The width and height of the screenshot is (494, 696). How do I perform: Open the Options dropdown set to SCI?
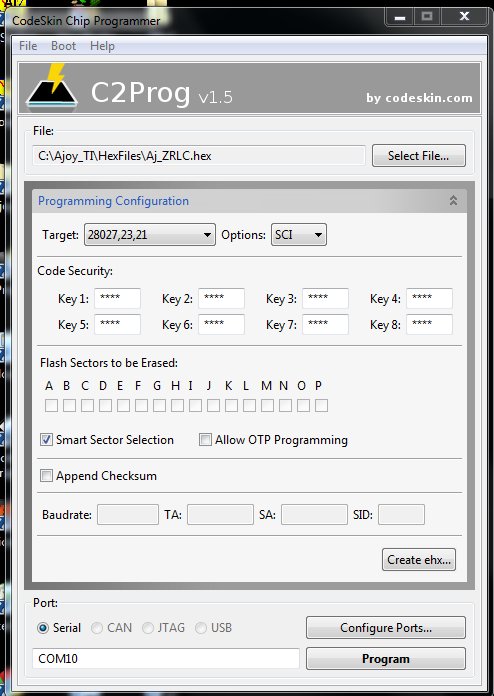pos(299,234)
